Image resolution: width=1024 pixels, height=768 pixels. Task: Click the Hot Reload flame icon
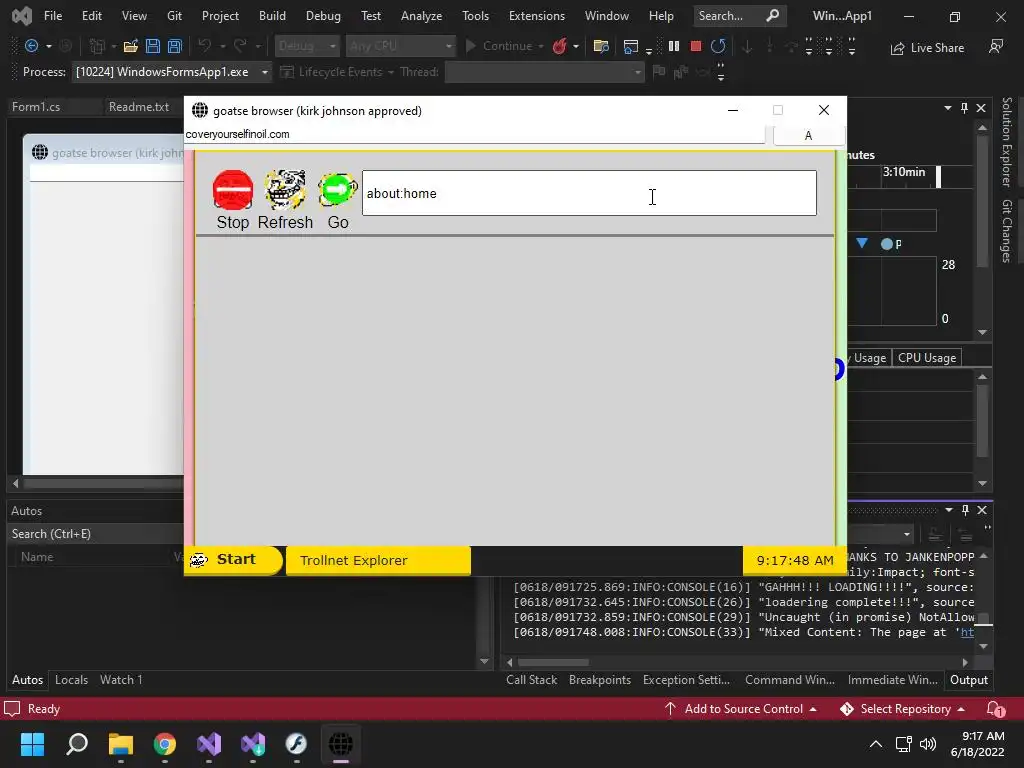(x=560, y=46)
